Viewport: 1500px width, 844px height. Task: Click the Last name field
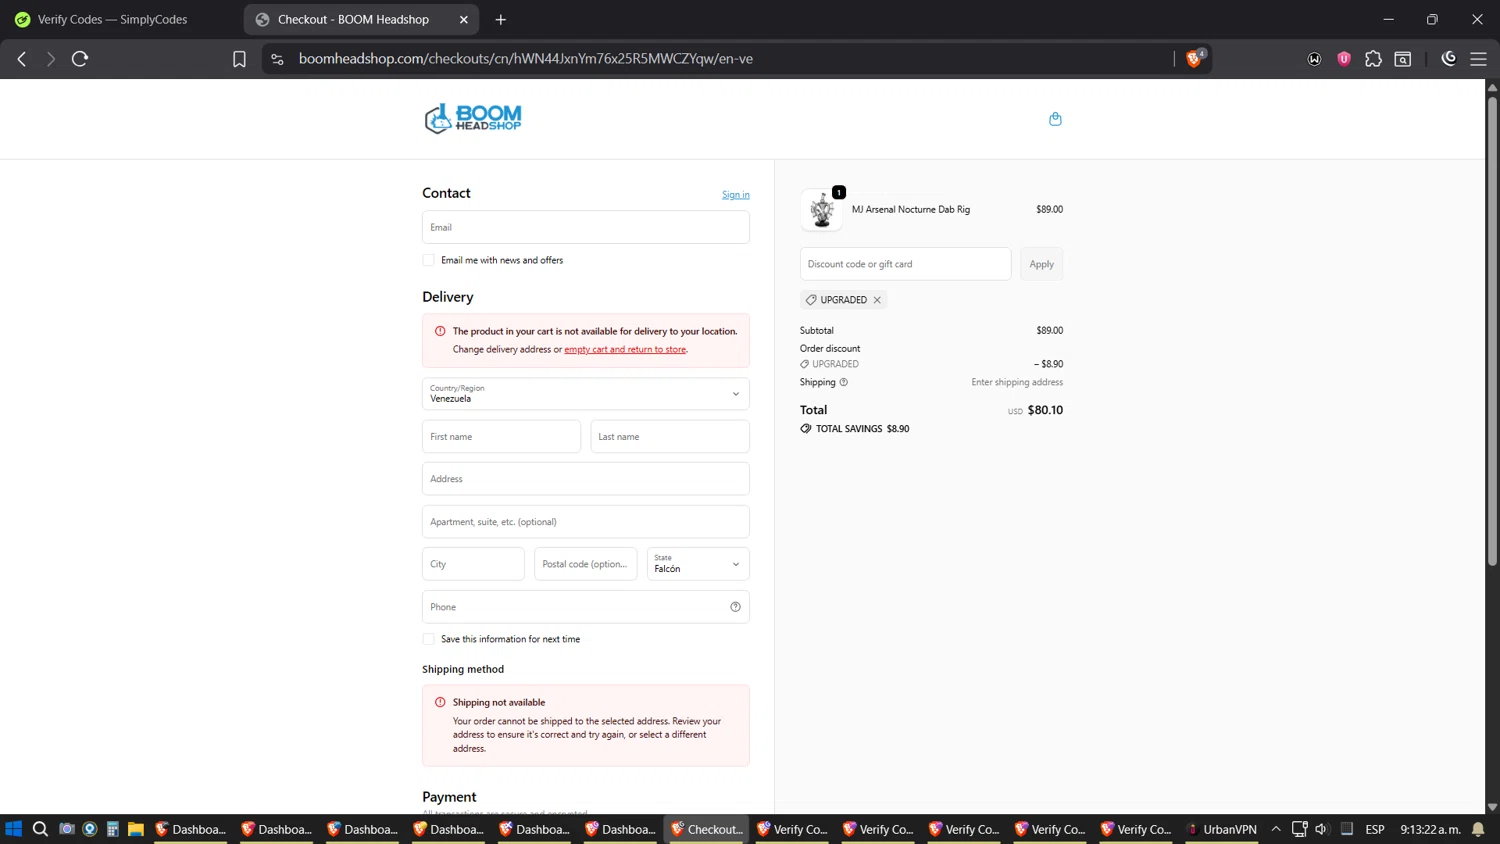coord(670,437)
